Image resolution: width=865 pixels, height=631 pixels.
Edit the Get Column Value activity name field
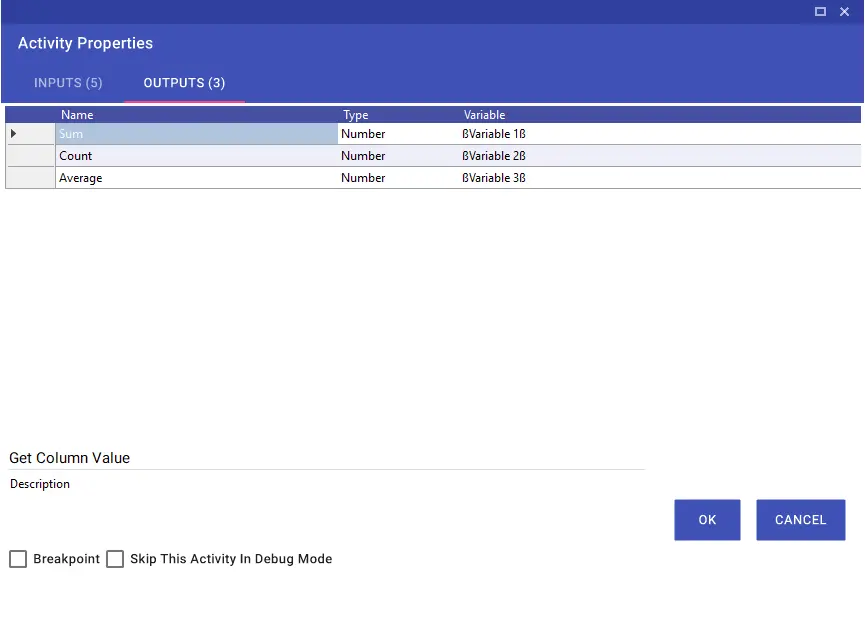coord(327,458)
